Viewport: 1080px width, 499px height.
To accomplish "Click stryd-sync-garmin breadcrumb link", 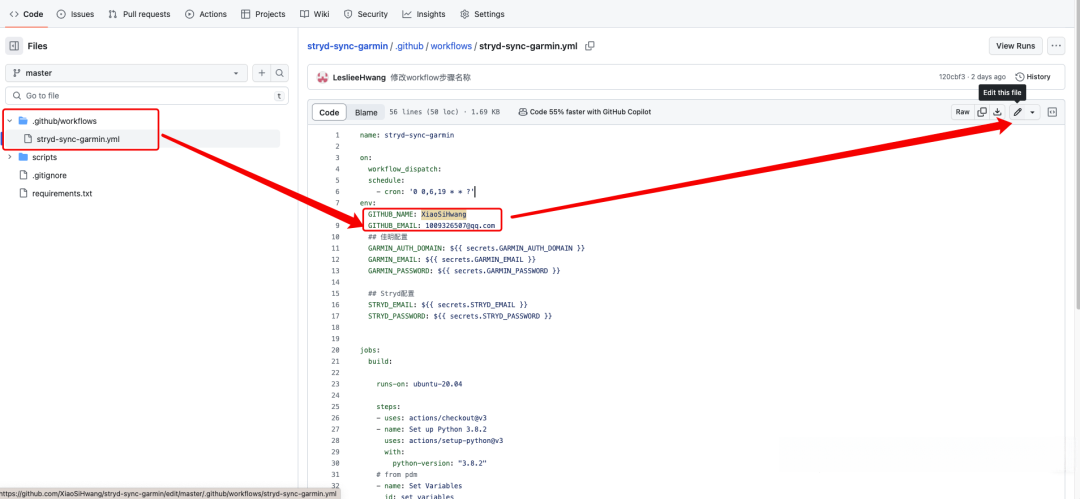I will [x=348, y=46].
